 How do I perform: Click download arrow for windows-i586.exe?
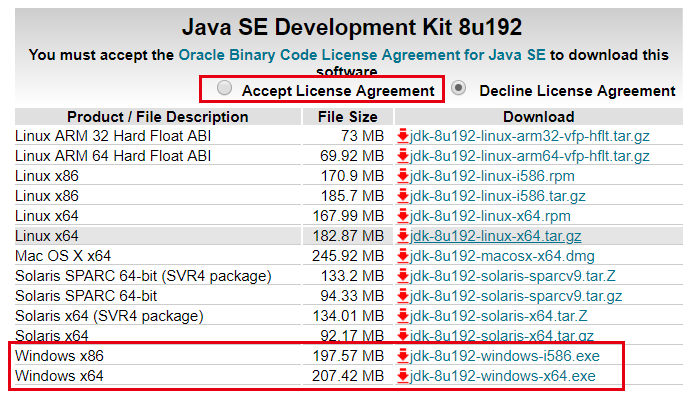click(403, 355)
